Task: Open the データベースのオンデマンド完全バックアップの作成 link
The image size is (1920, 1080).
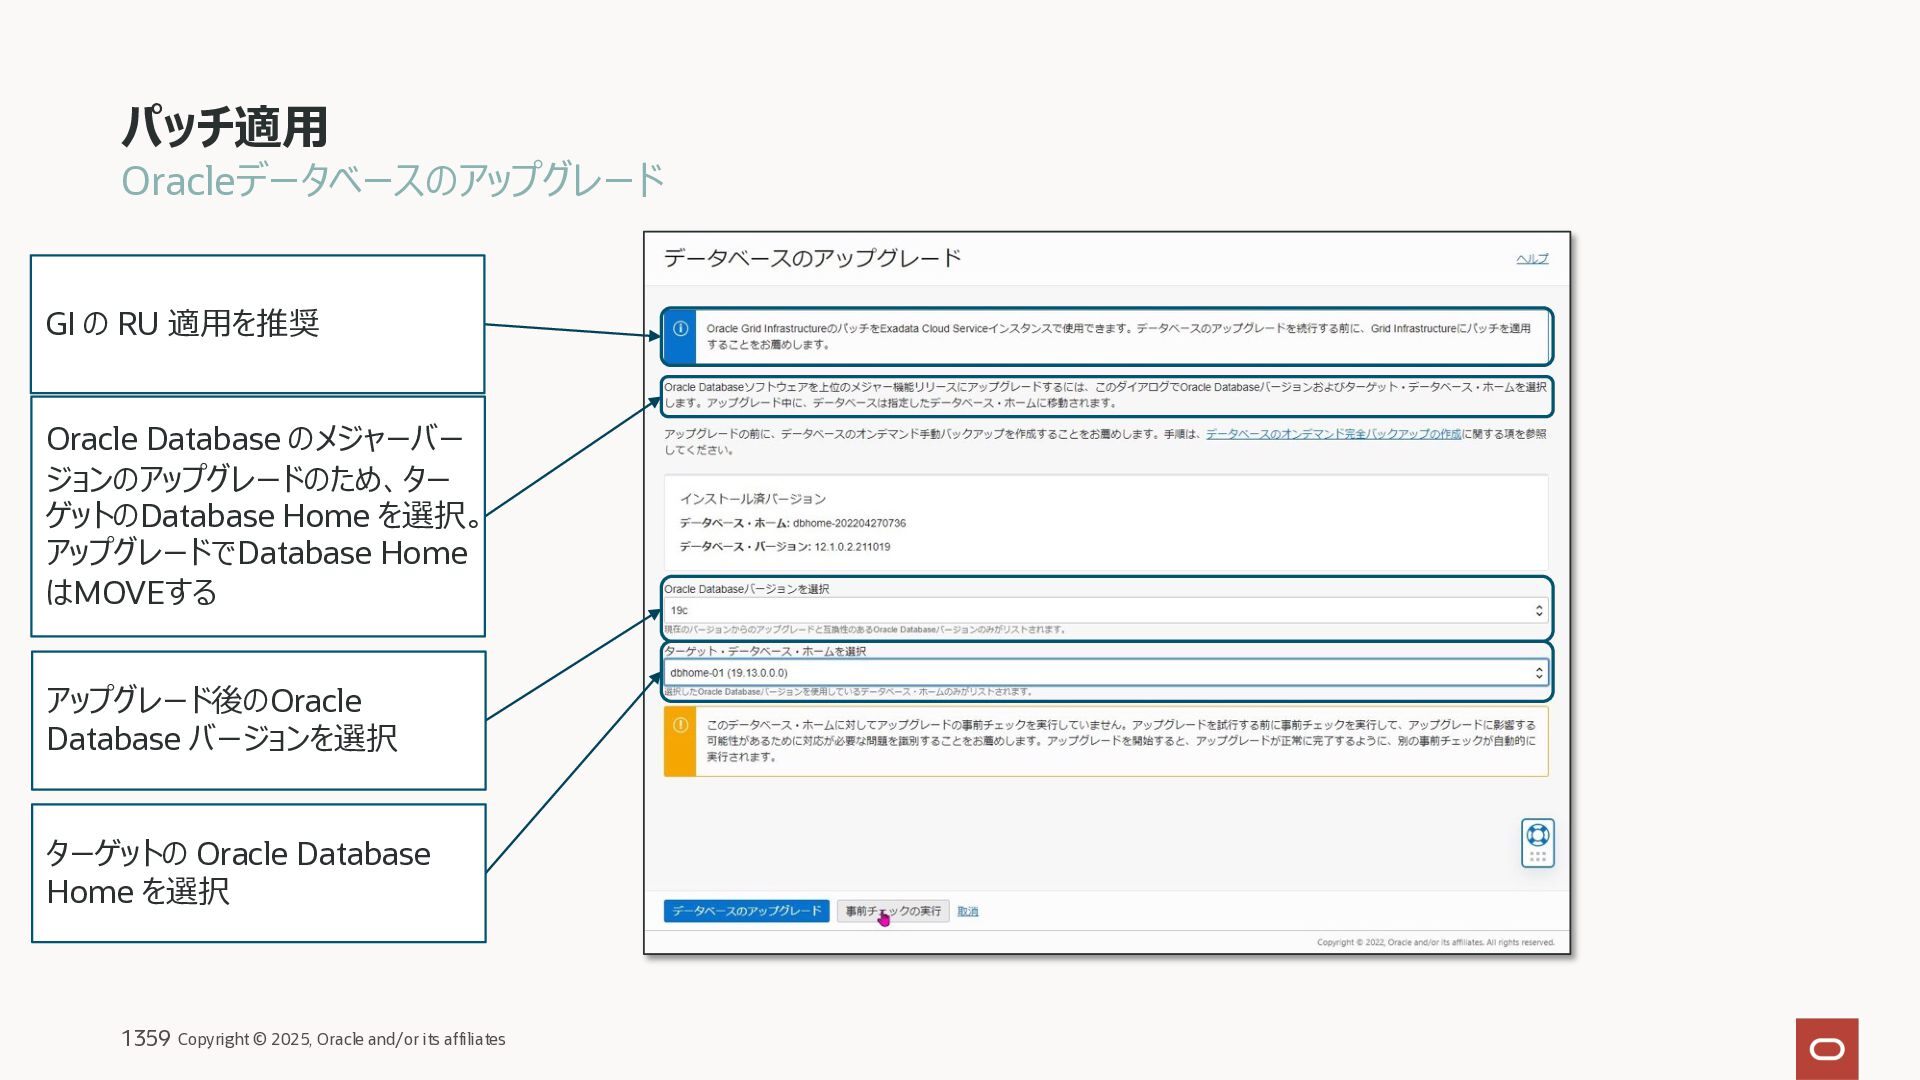Action: [1333, 434]
